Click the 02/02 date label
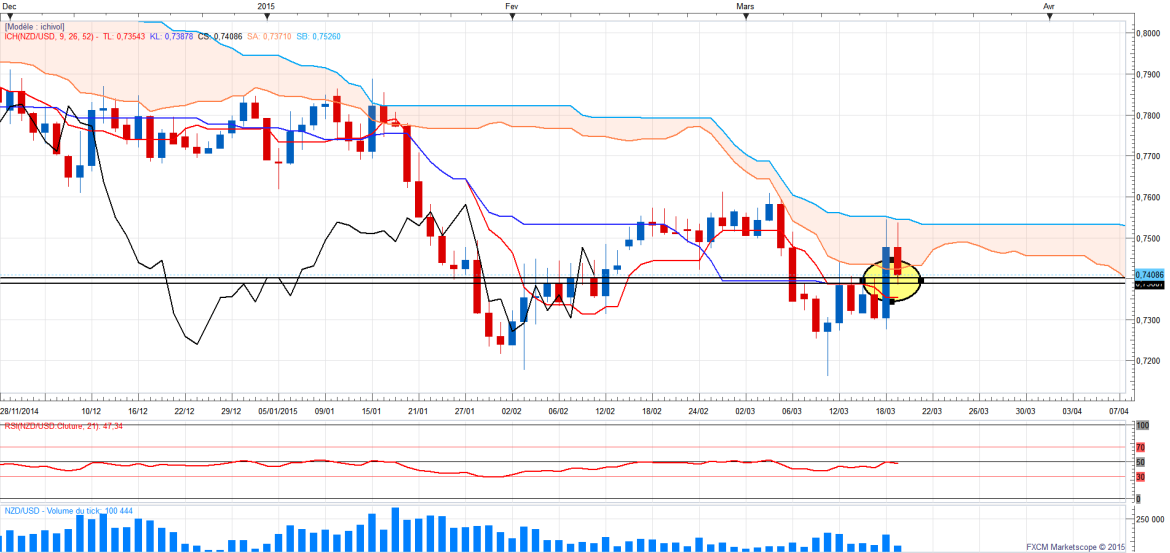 point(513,411)
